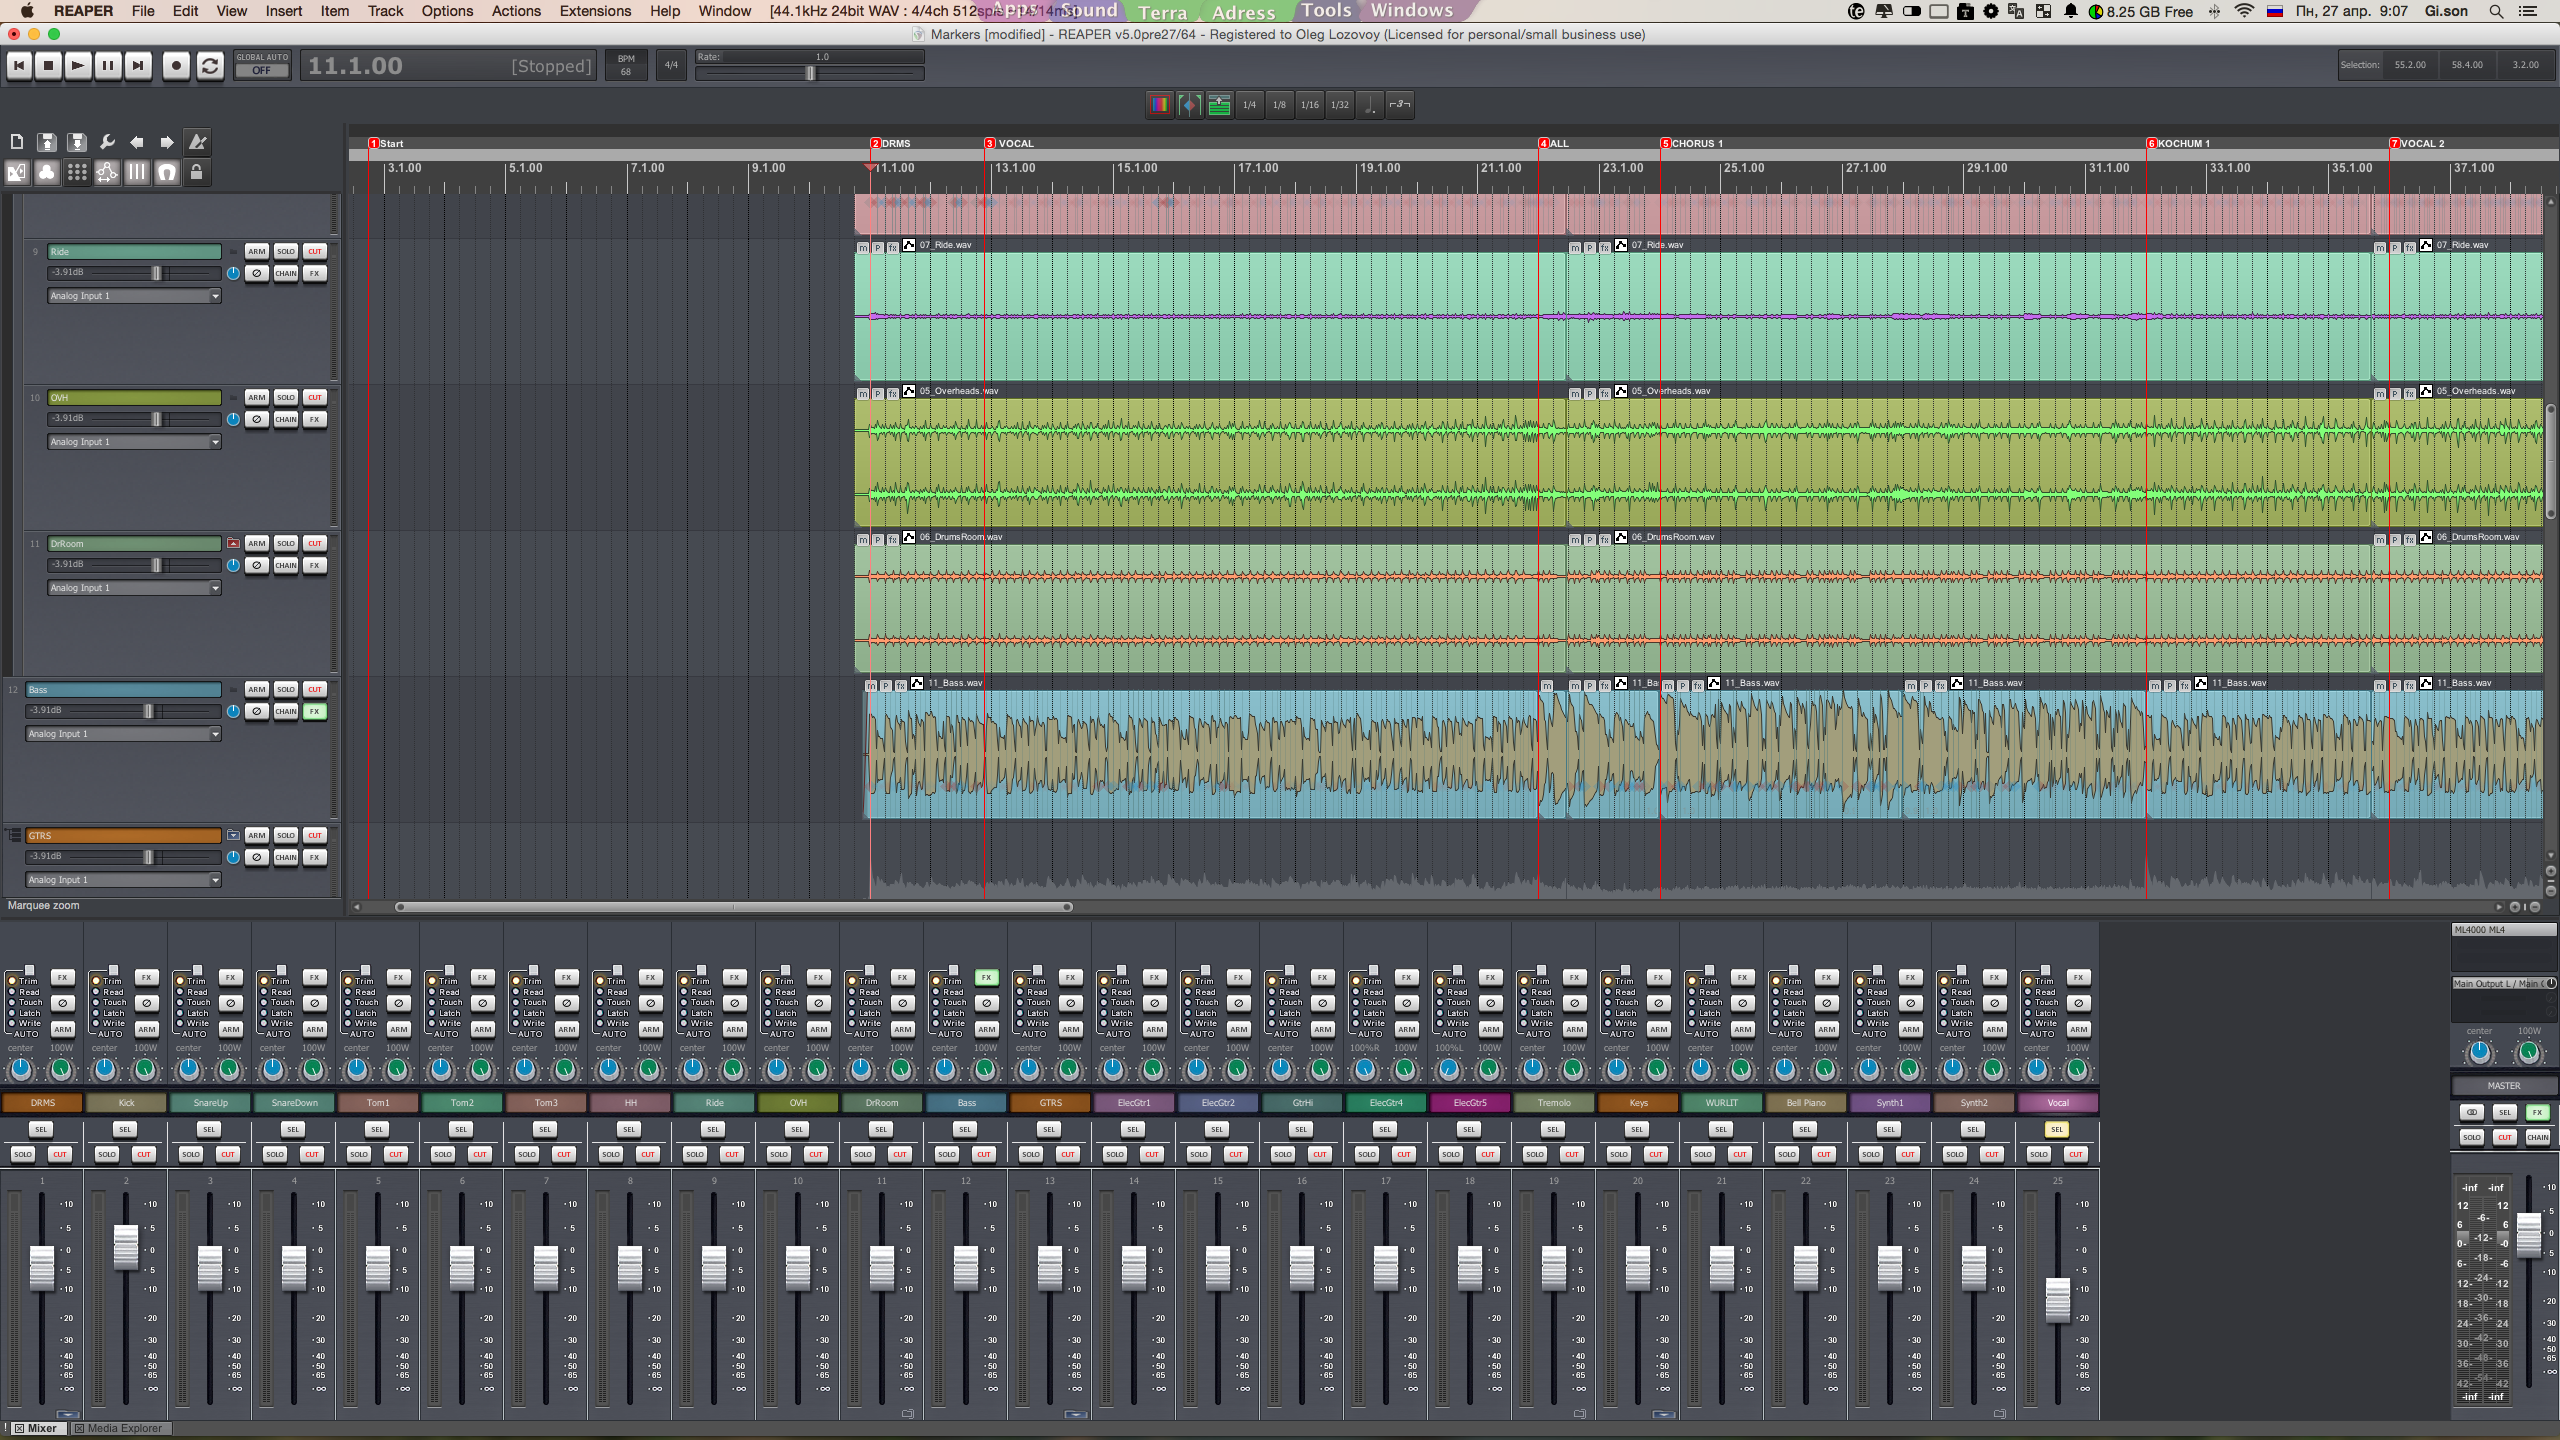Screen dimensions: 2560x1440
Task: Open GTRS track input dropdown
Action: tap(123, 880)
